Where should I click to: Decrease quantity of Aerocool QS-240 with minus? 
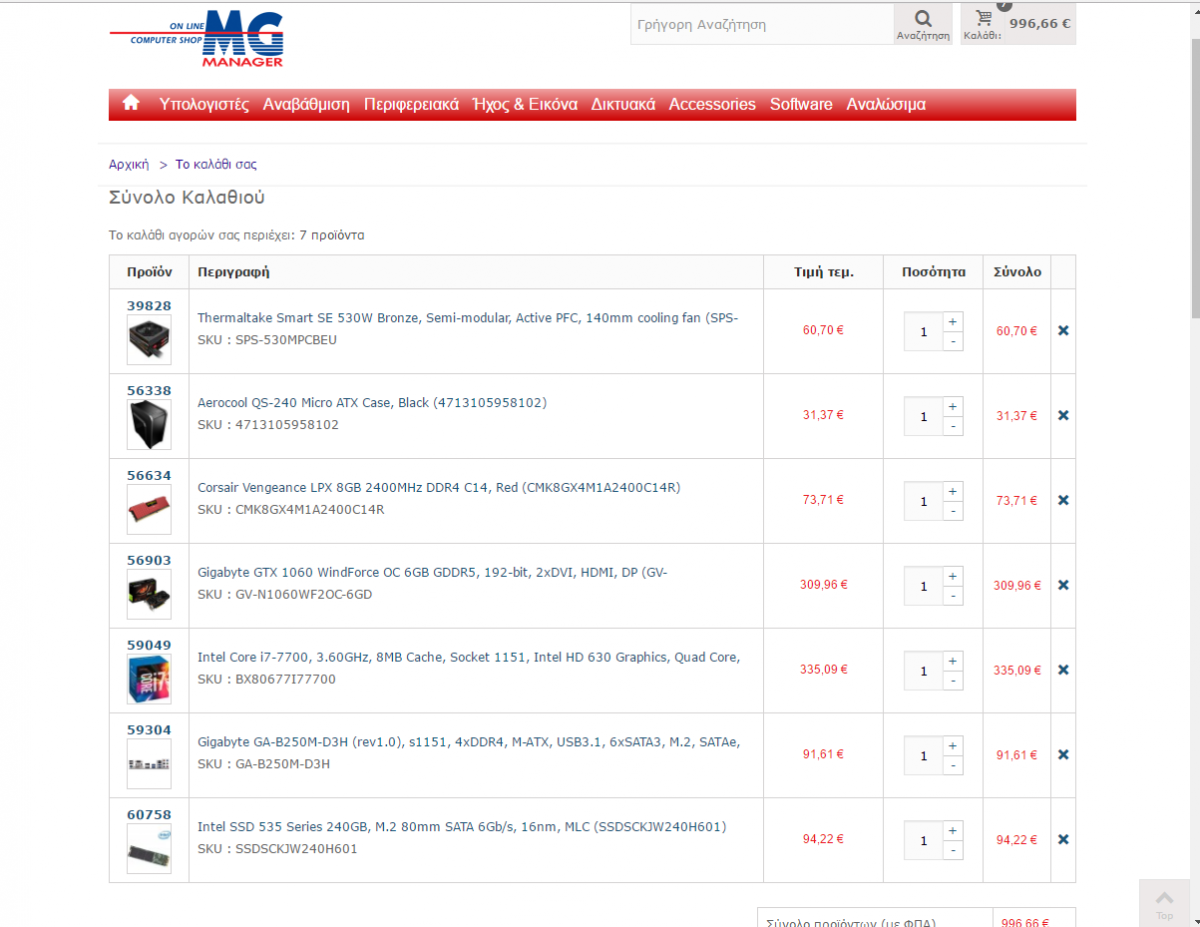point(953,426)
